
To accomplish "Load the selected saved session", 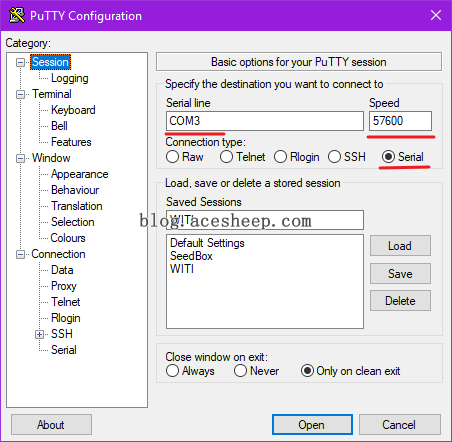I will click(x=400, y=246).
